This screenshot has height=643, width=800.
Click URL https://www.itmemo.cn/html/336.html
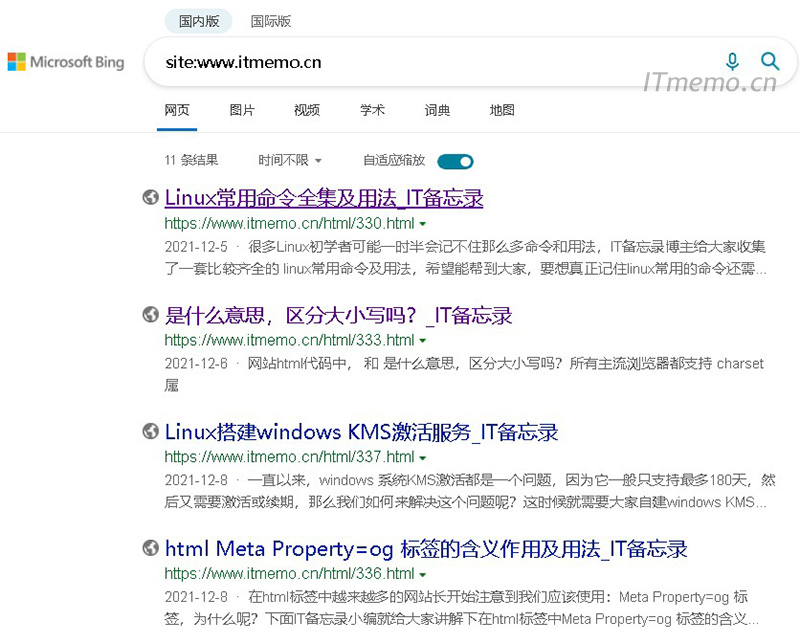(289, 574)
